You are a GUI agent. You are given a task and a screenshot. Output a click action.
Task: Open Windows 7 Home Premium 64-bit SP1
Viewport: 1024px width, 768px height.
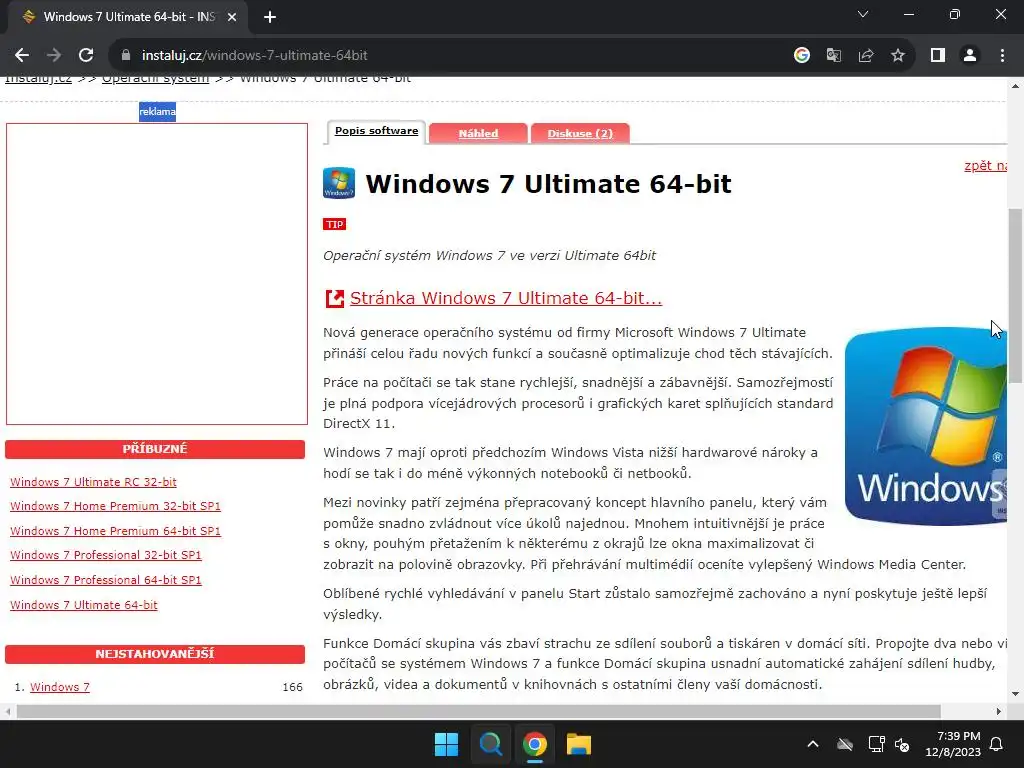tap(116, 531)
